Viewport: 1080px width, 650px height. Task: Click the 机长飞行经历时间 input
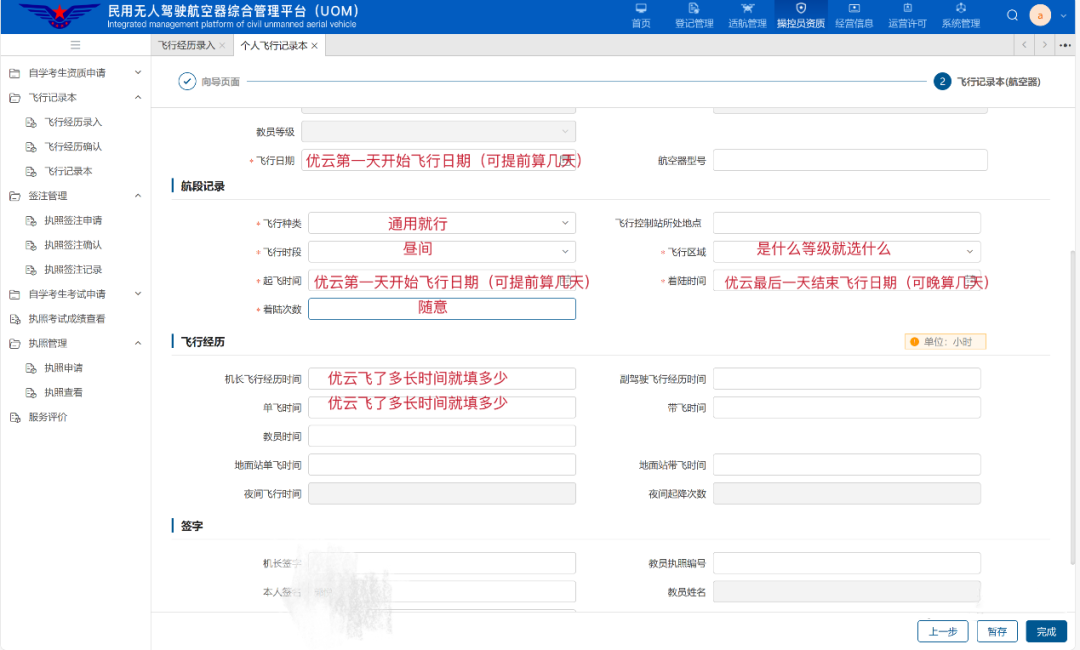pyautogui.click(x=442, y=379)
